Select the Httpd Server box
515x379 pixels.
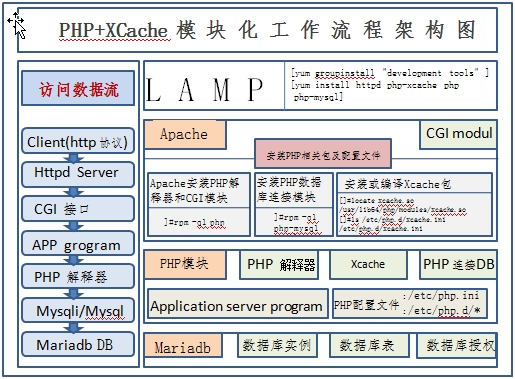pyautogui.click(x=78, y=174)
